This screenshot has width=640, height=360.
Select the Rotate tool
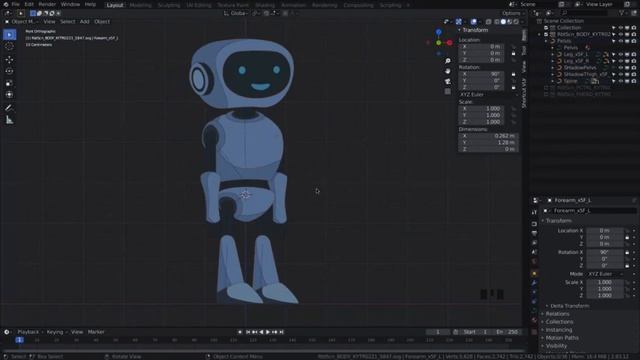(9, 71)
